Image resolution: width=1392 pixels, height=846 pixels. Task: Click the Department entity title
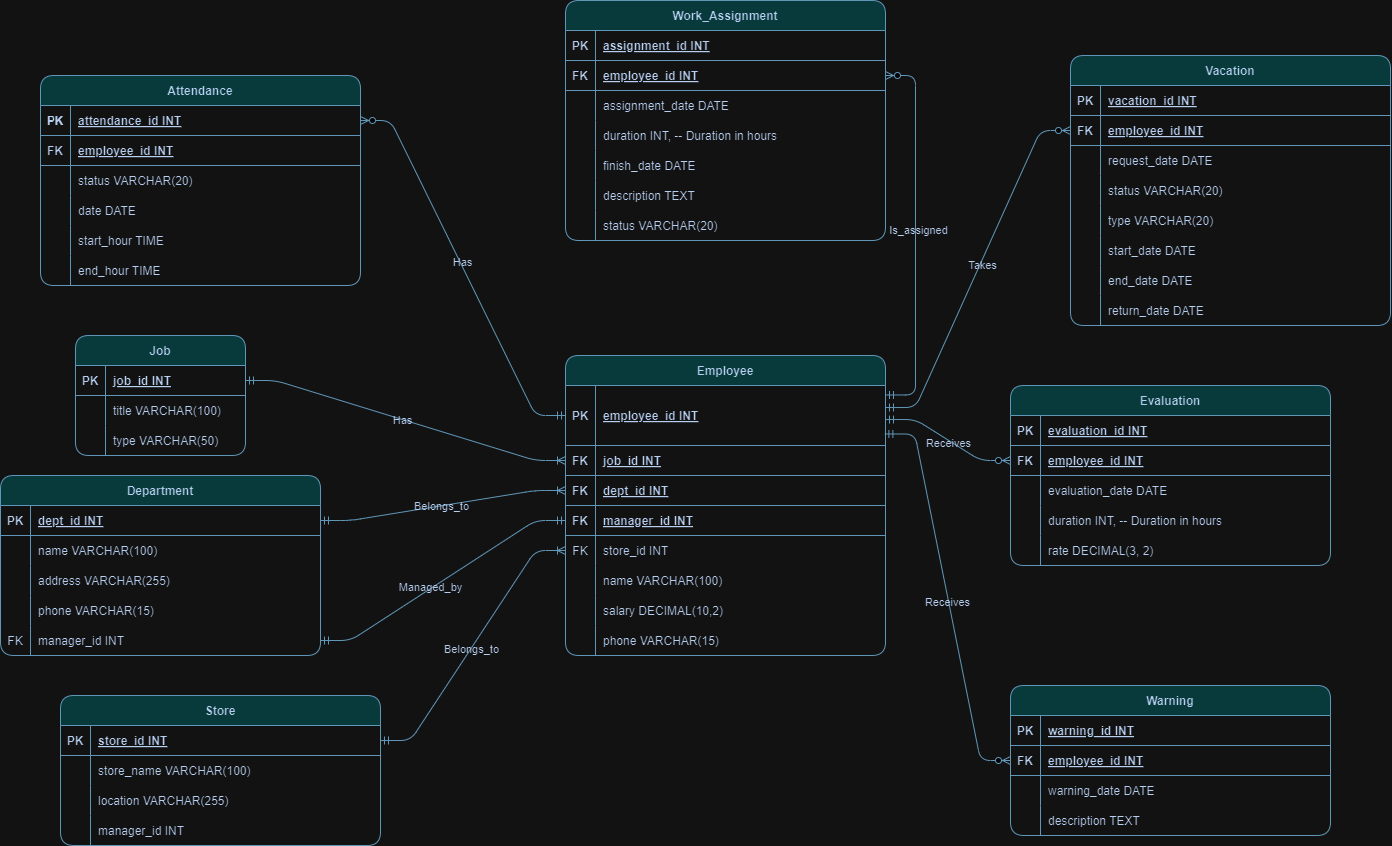160,490
